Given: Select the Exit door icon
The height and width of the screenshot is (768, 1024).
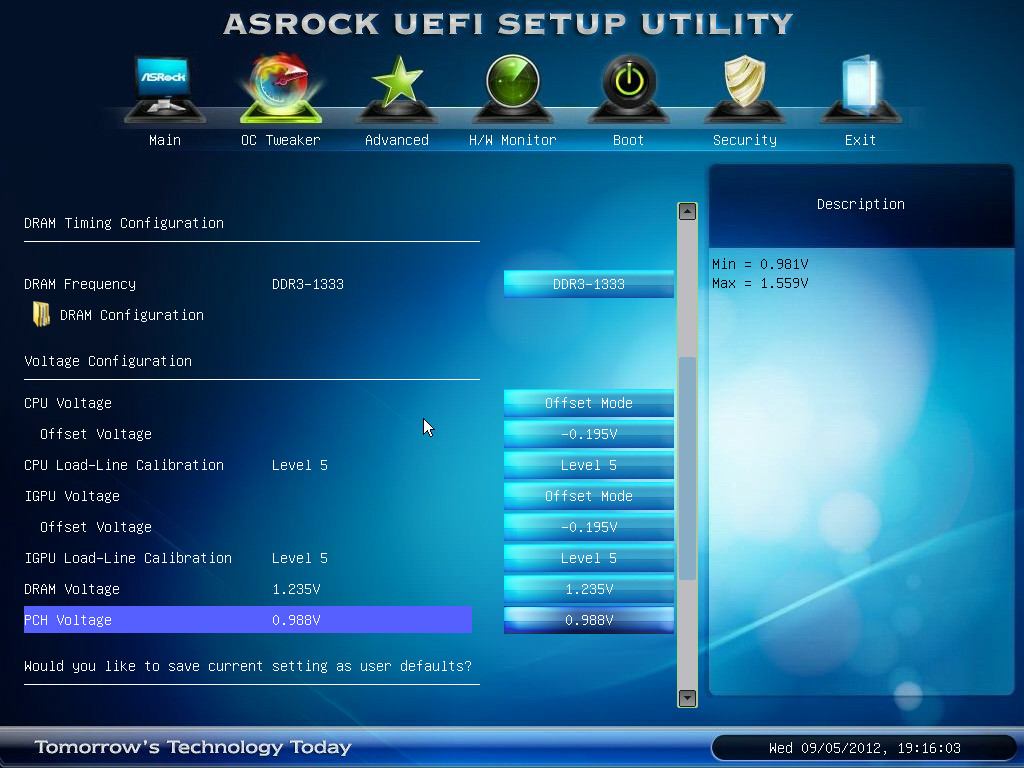Looking at the screenshot, I should pyautogui.click(x=861, y=88).
